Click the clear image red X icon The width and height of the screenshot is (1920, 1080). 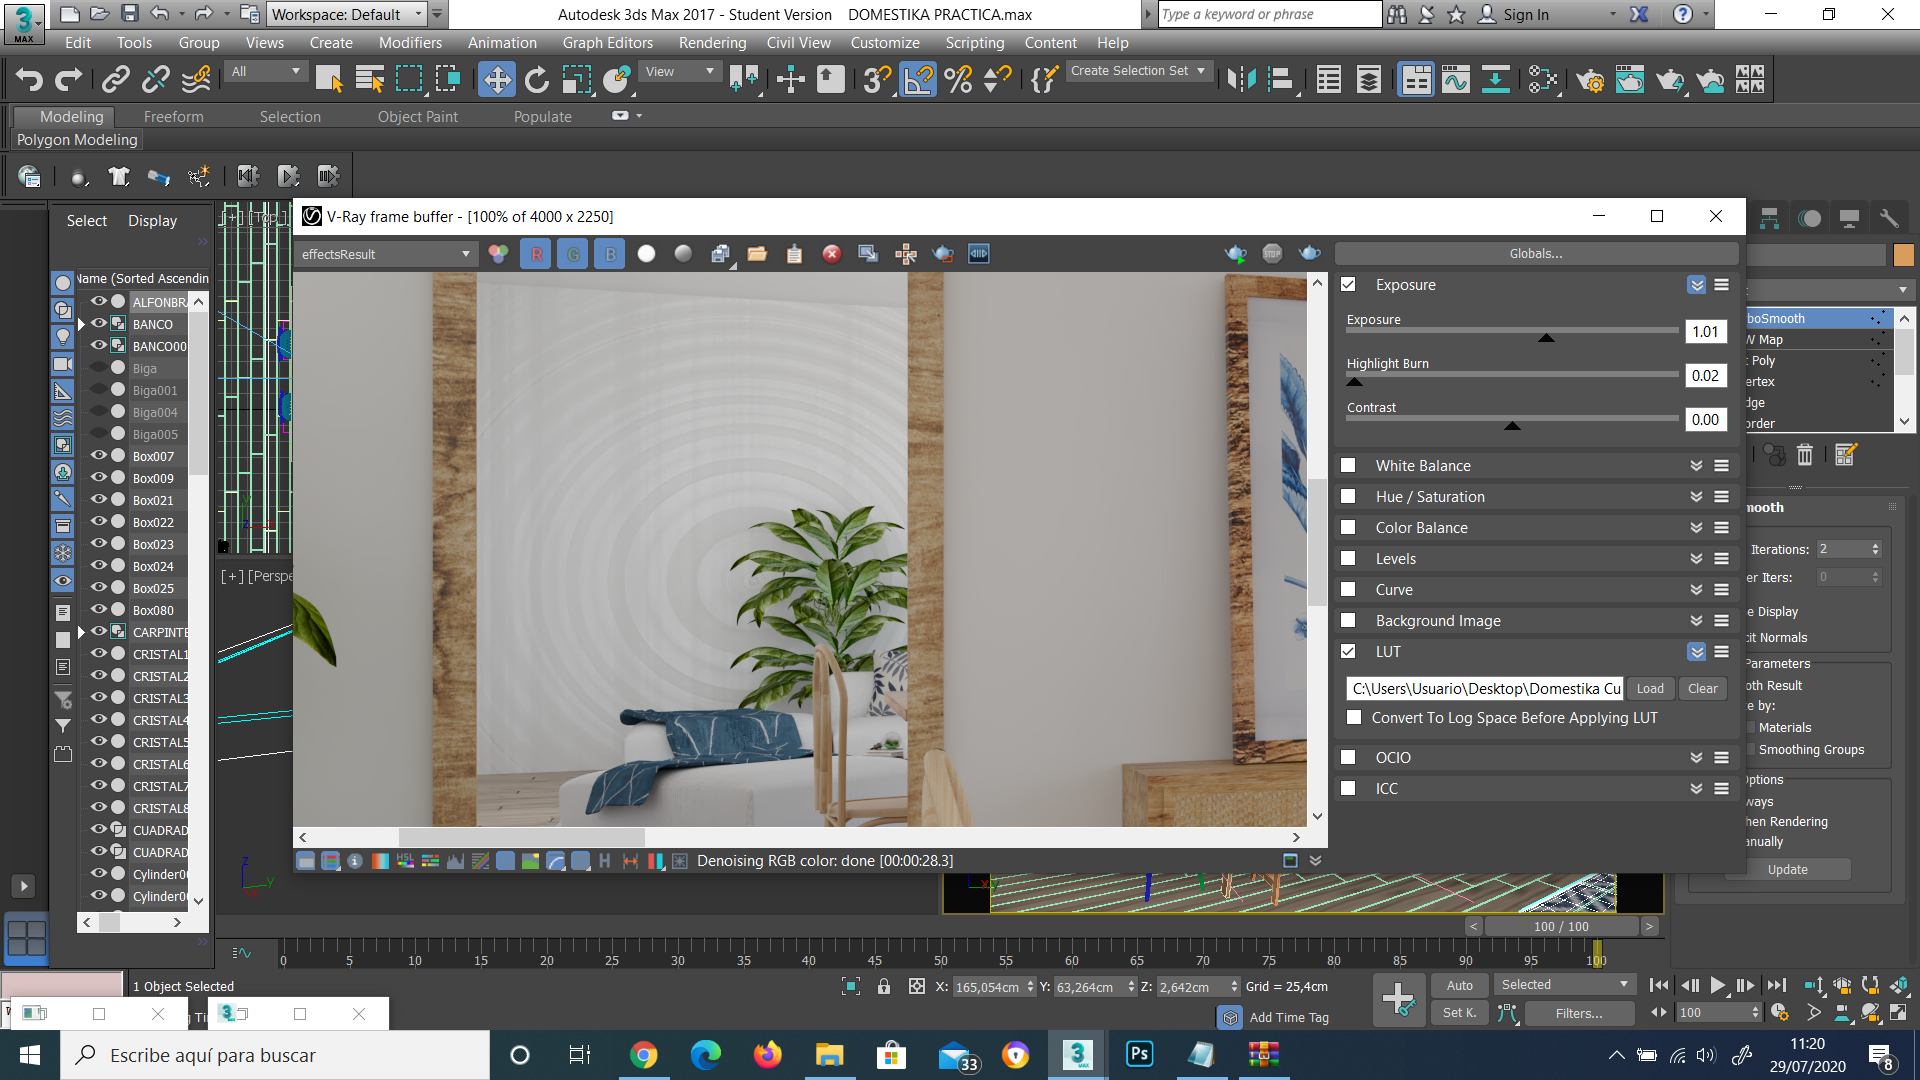[x=831, y=254]
